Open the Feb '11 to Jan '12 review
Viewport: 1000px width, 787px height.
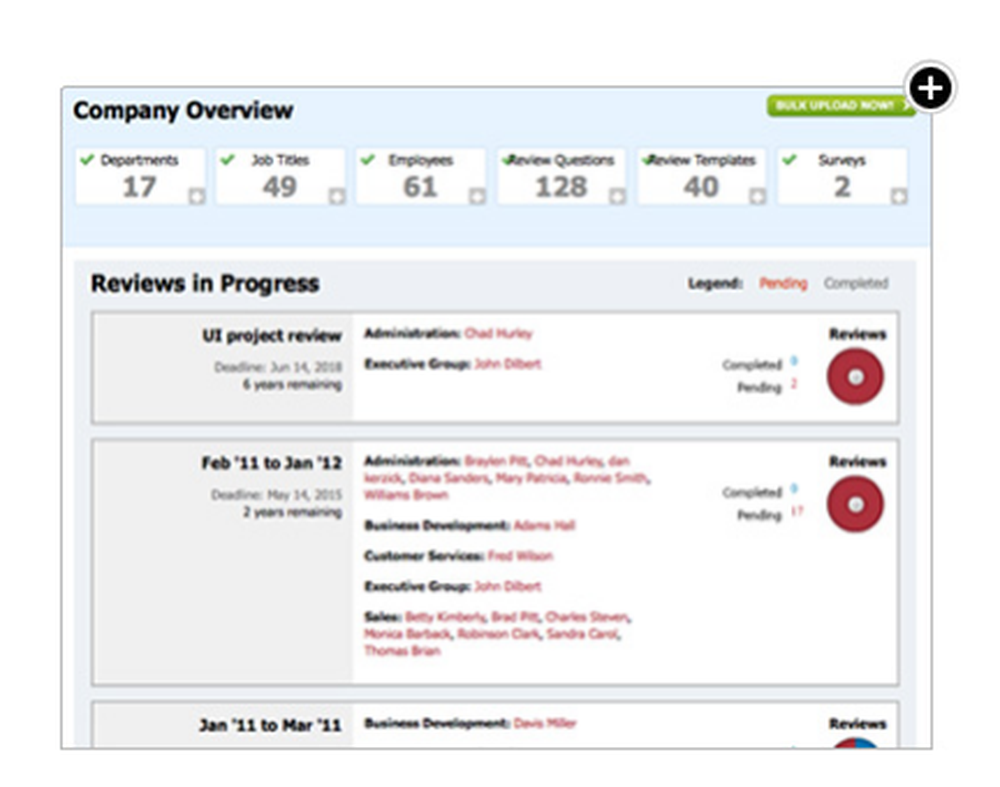(272, 463)
